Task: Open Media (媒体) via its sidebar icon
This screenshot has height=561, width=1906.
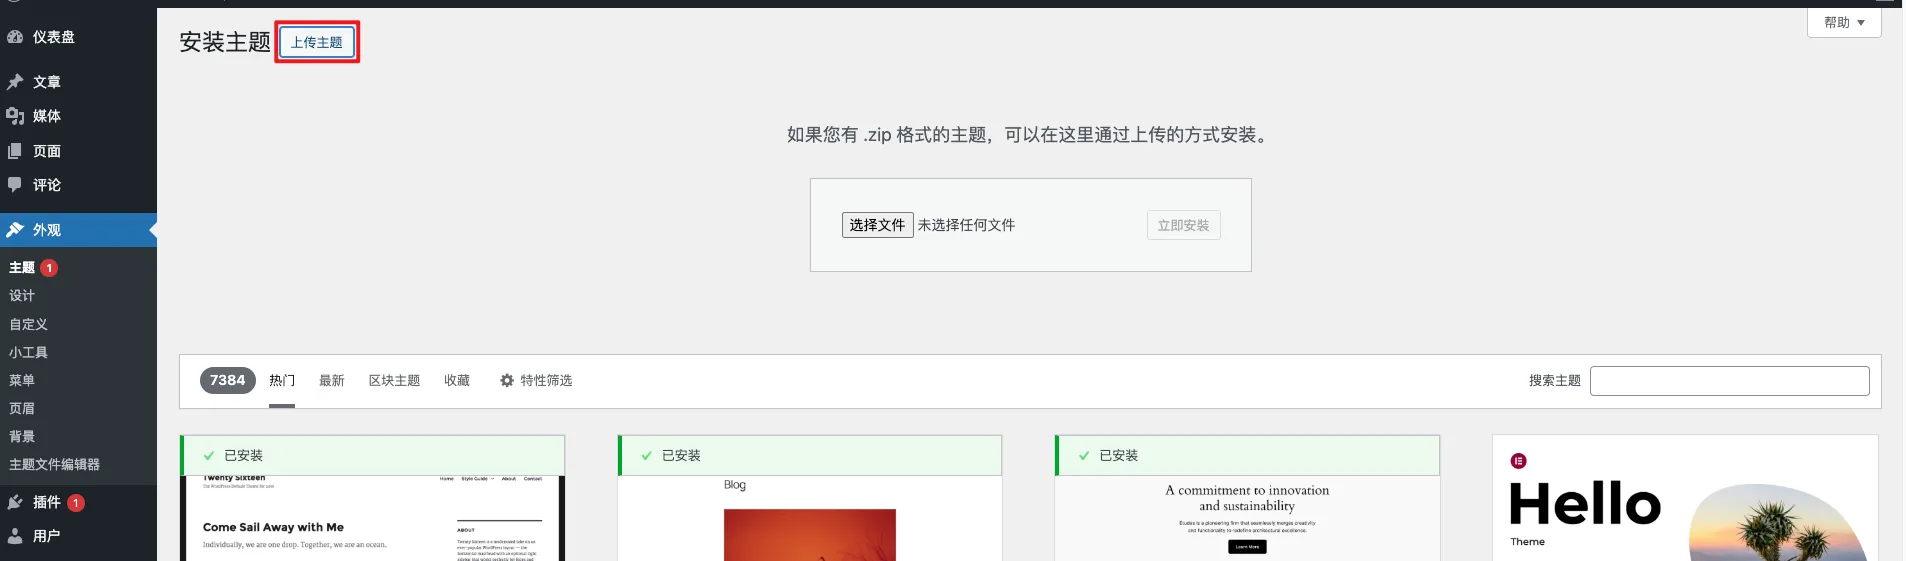Action: coord(15,116)
